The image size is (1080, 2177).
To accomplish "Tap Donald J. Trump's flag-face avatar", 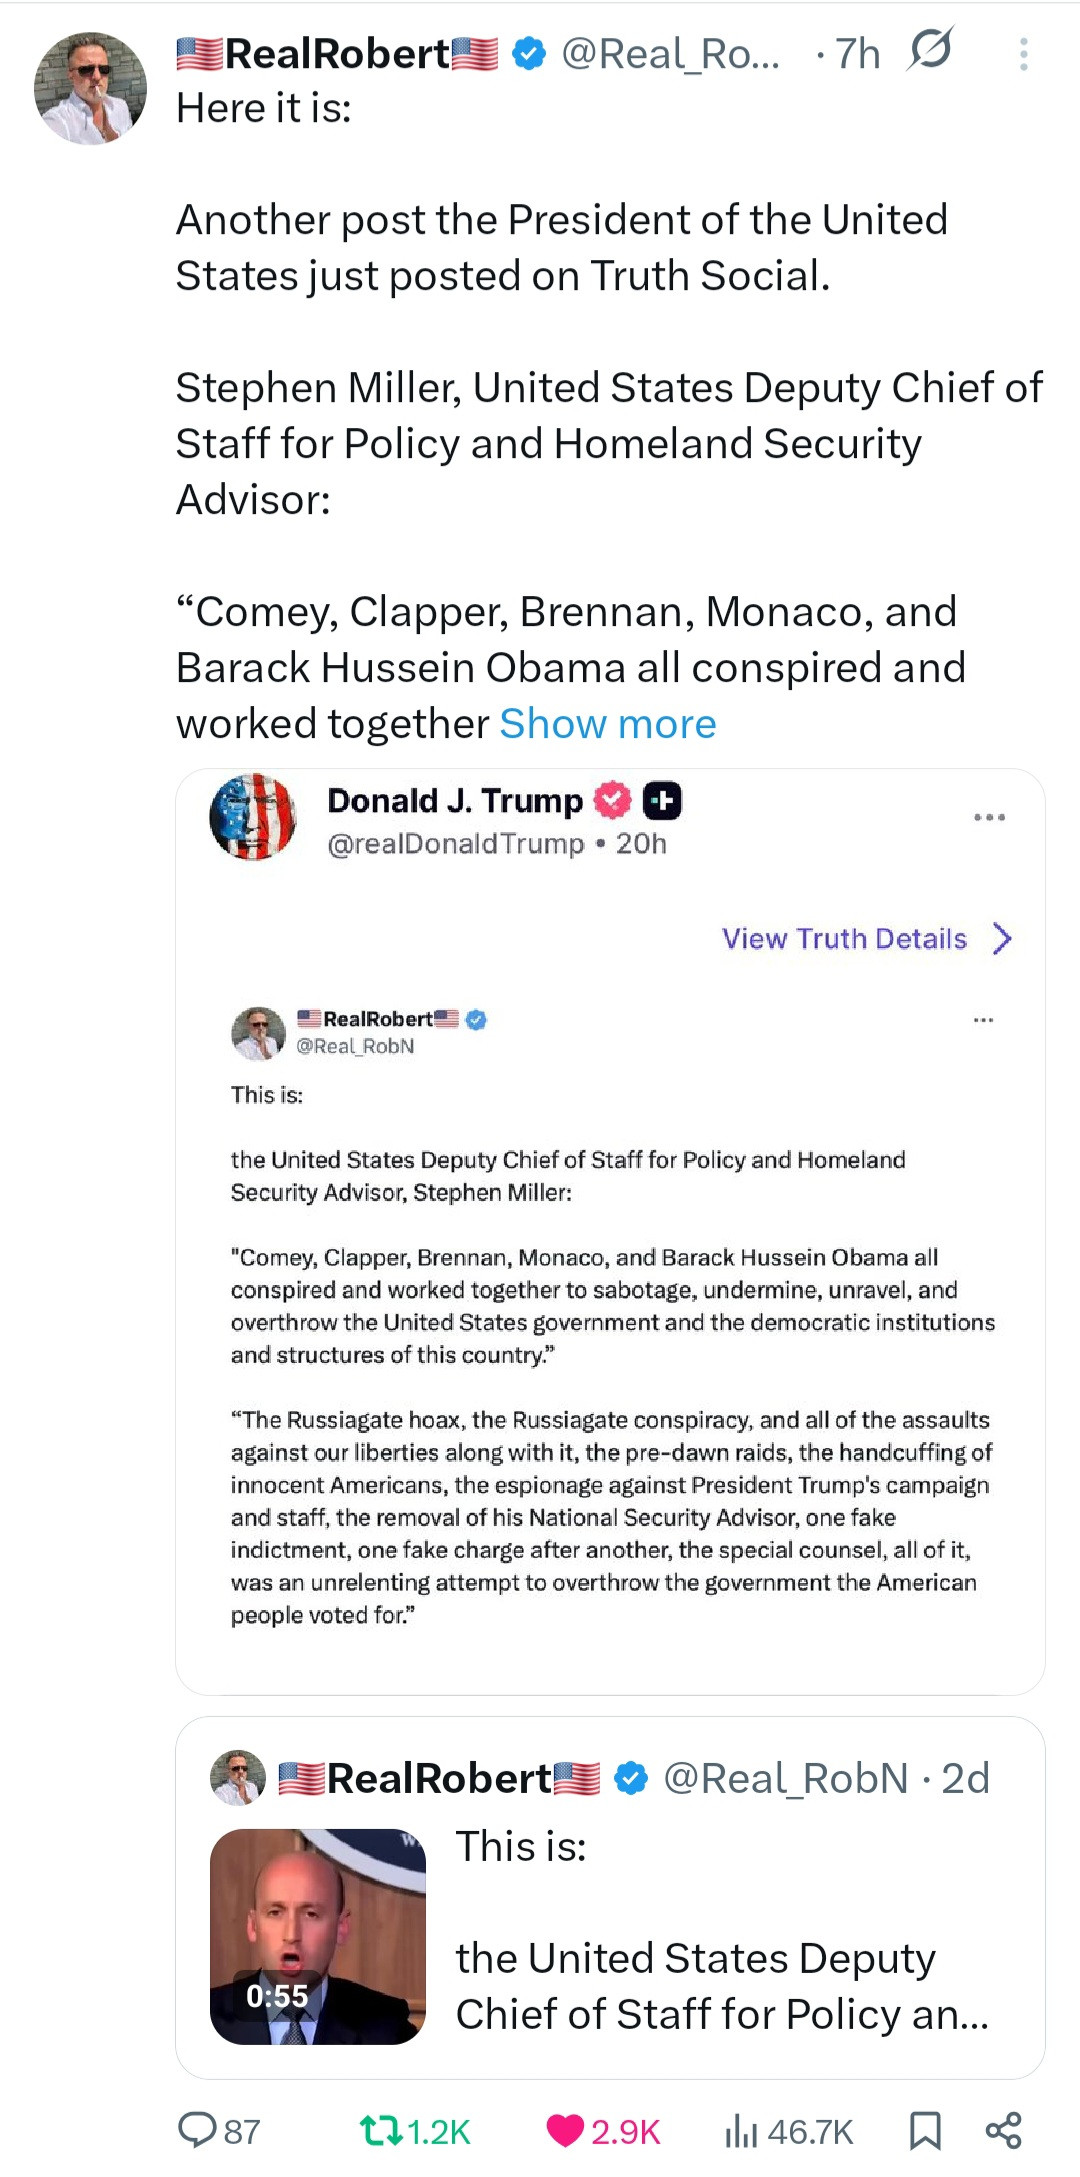I will (253, 817).
